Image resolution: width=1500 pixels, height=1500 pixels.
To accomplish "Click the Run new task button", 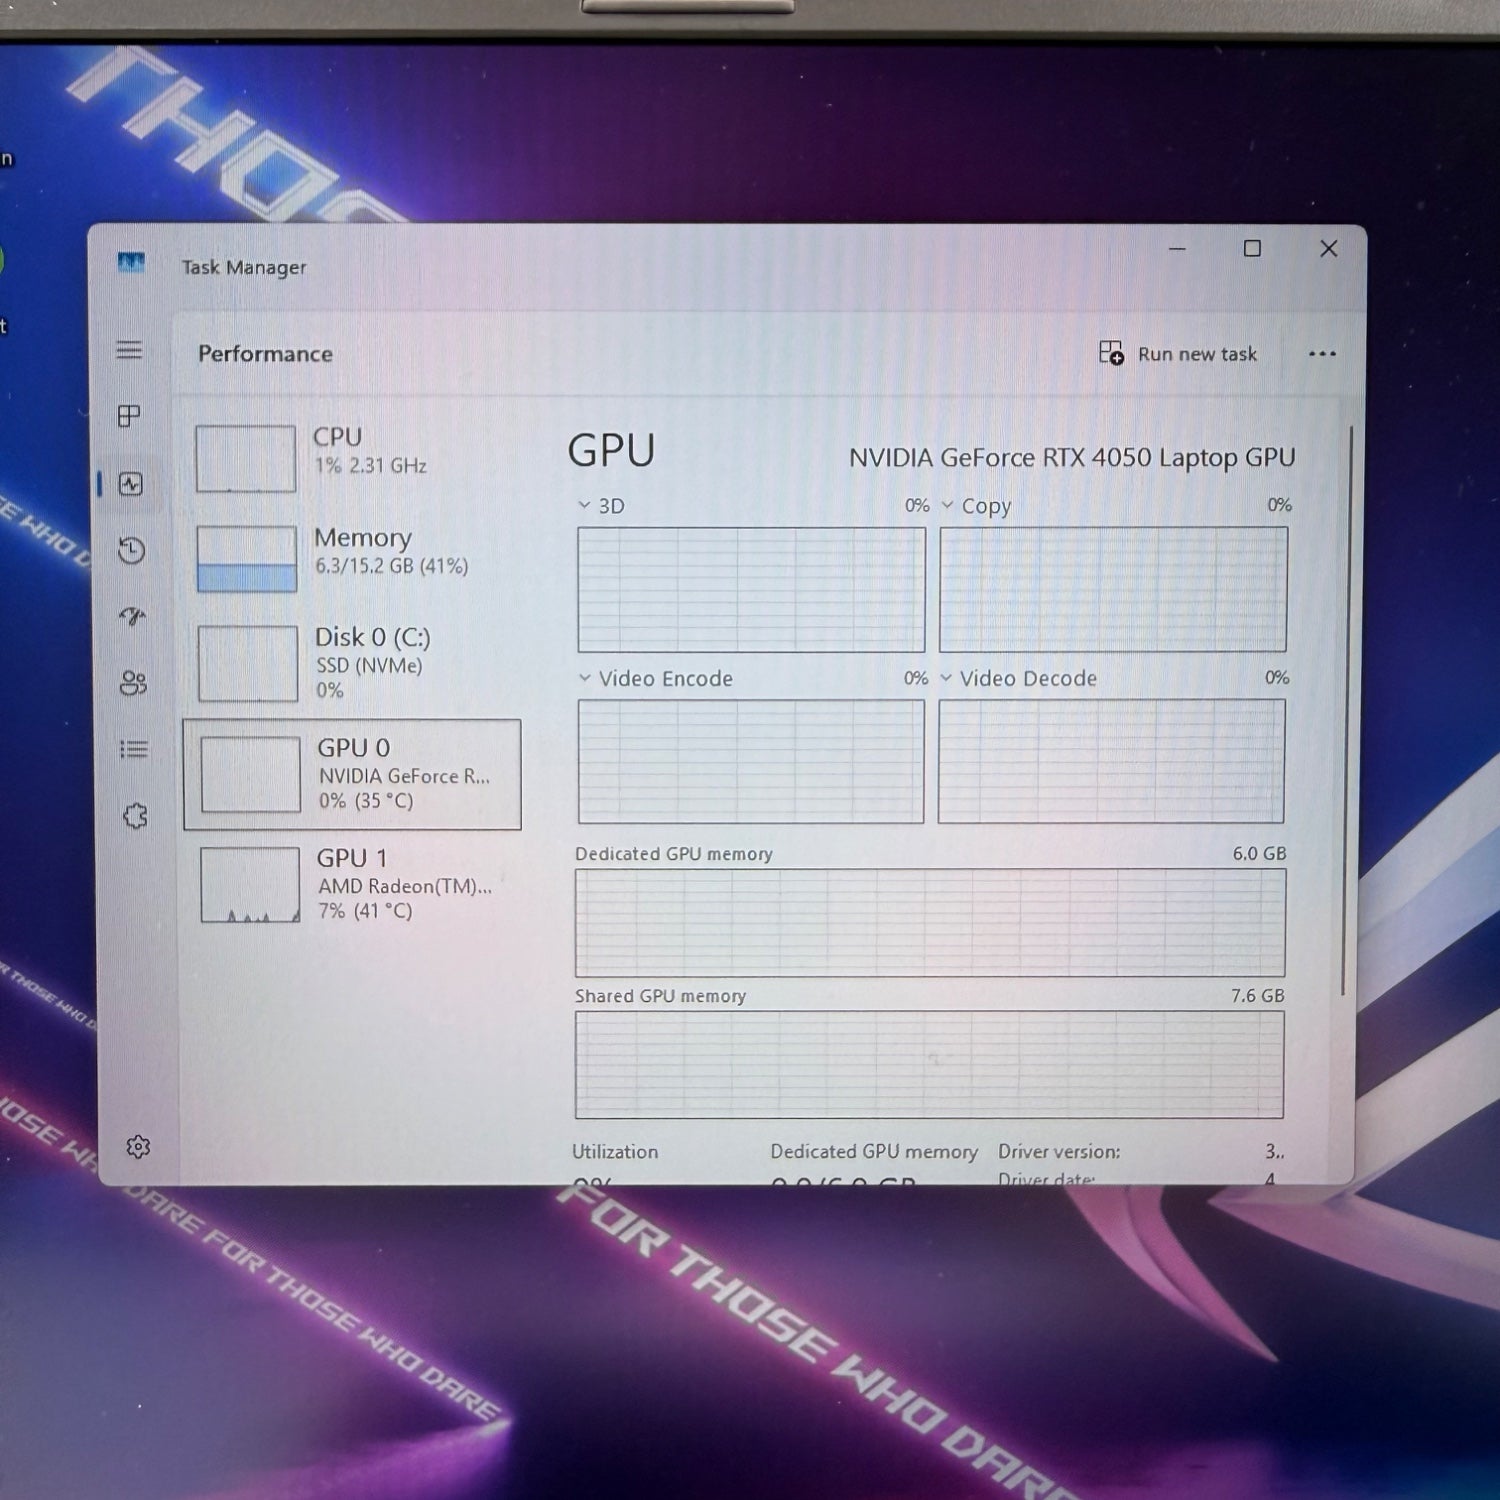I will click(1178, 354).
